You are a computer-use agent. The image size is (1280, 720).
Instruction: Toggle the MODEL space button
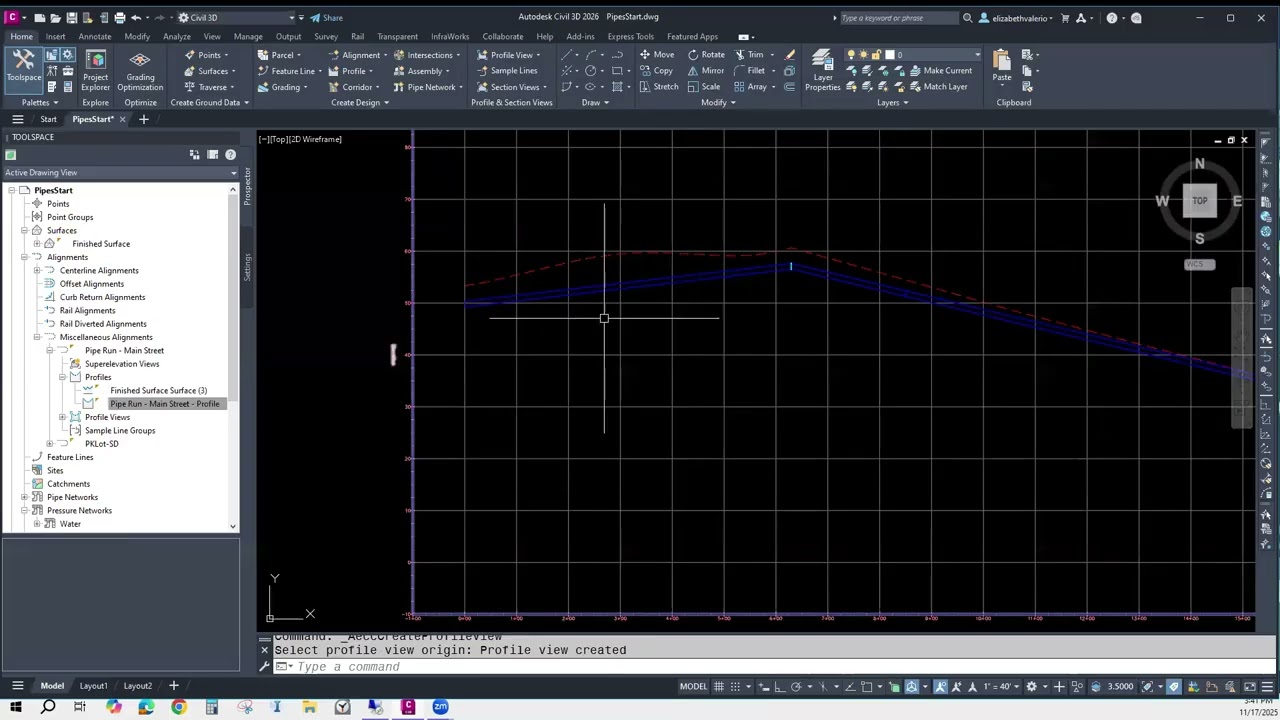tap(693, 686)
